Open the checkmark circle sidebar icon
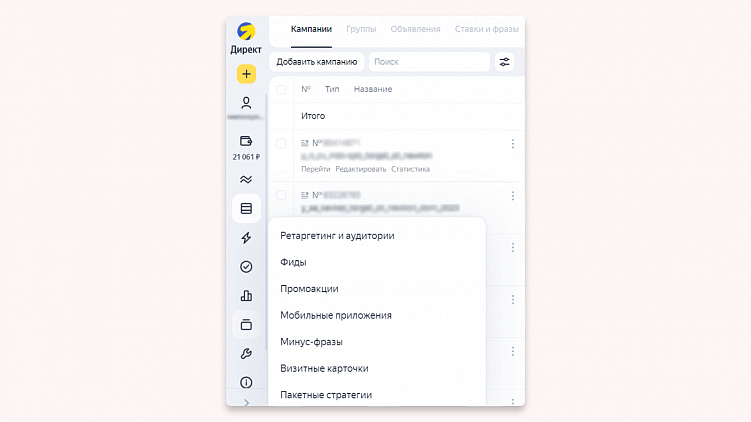The height and width of the screenshot is (422, 751). (x=246, y=267)
